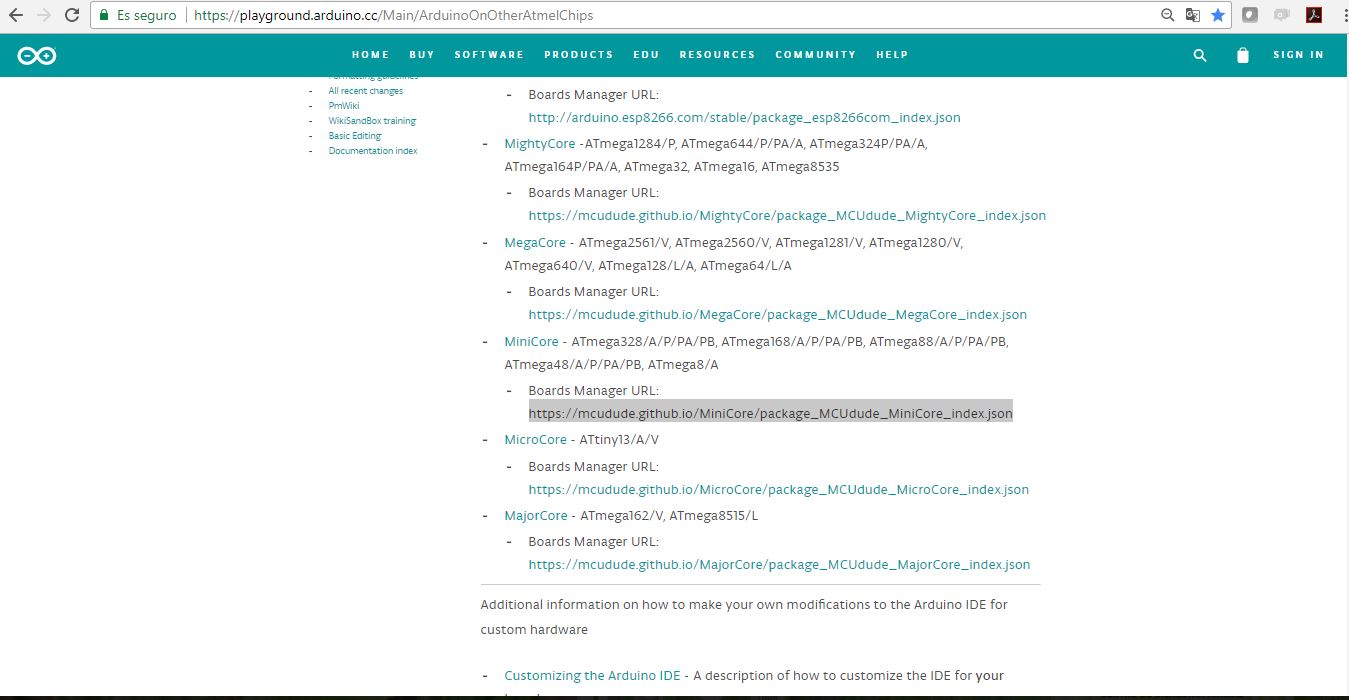
Task: Click the ATmega1284/P chip list text
Action: tap(716, 155)
